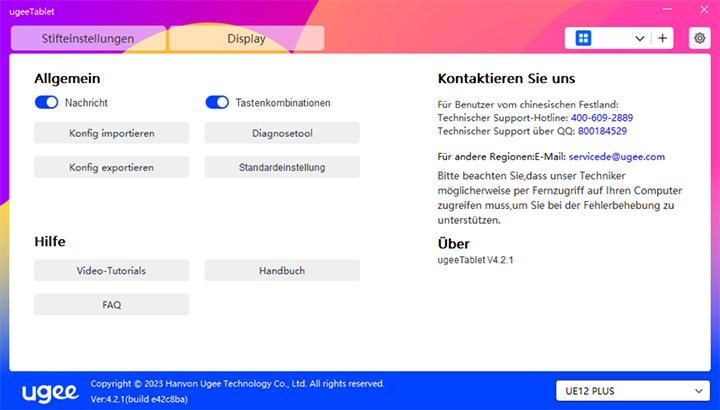The height and width of the screenshot is (410, 720).
Task: Minimize the ugeeTablet window
Action: click(667, 9)
